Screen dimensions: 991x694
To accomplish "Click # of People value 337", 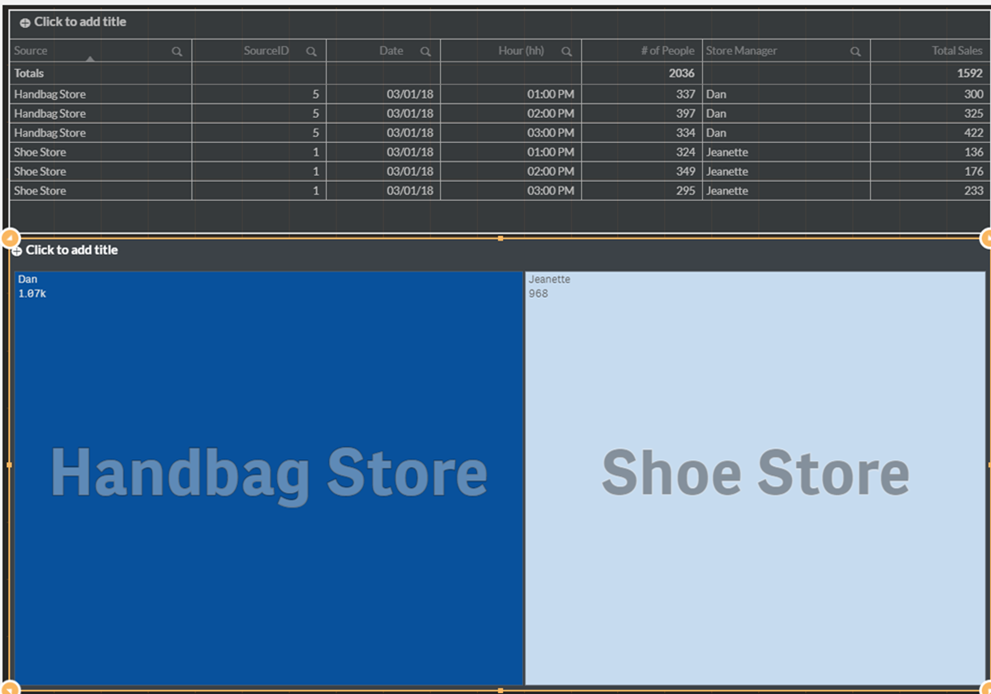I will coord(685,94).
